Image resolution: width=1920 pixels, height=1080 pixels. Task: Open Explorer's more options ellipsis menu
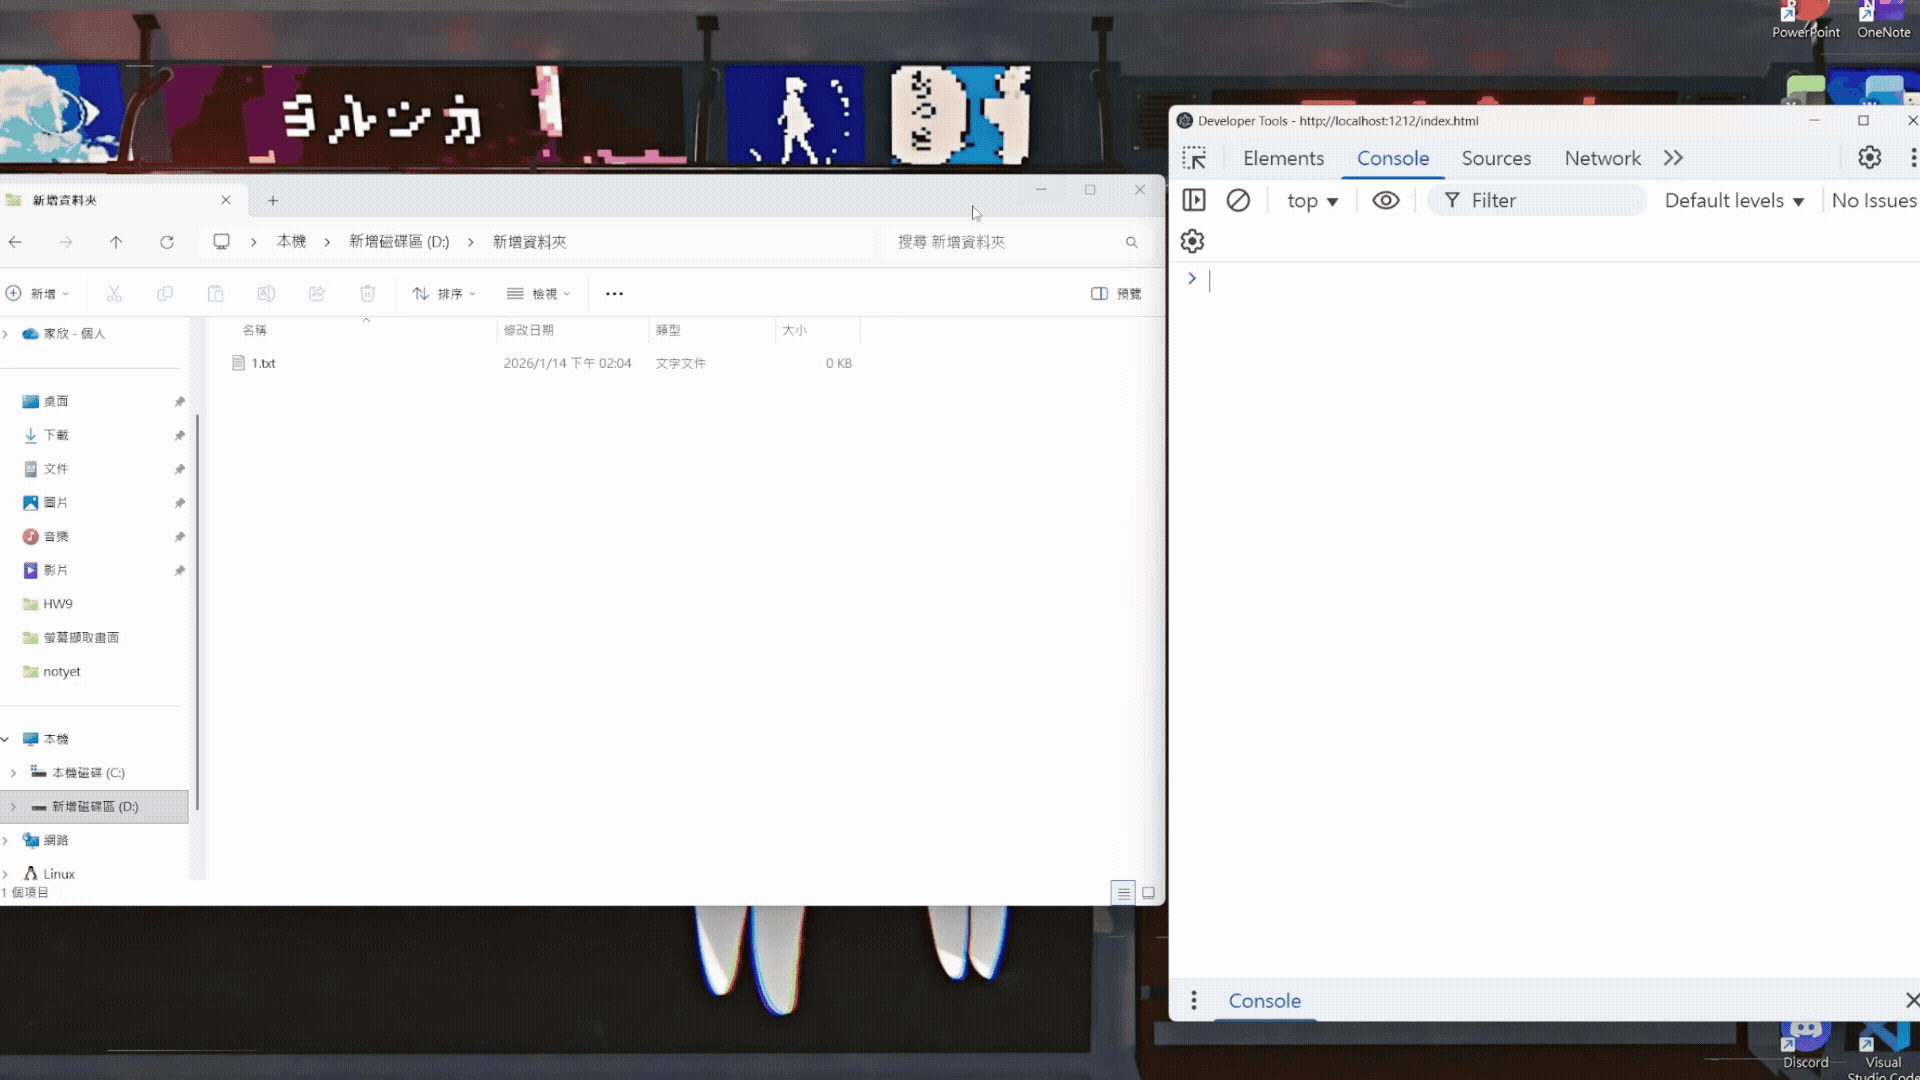(x=614, y=293)
